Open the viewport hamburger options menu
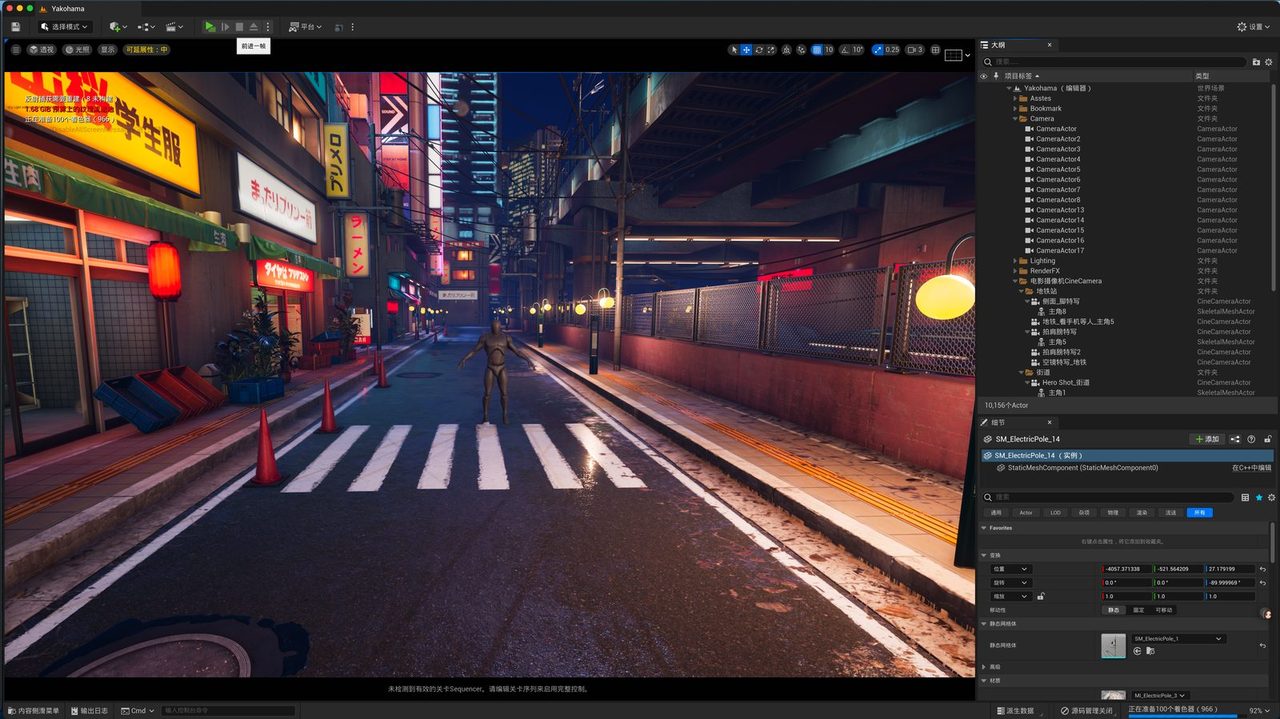This screenshot has width=1280, height=719. [x=16, y=49]
